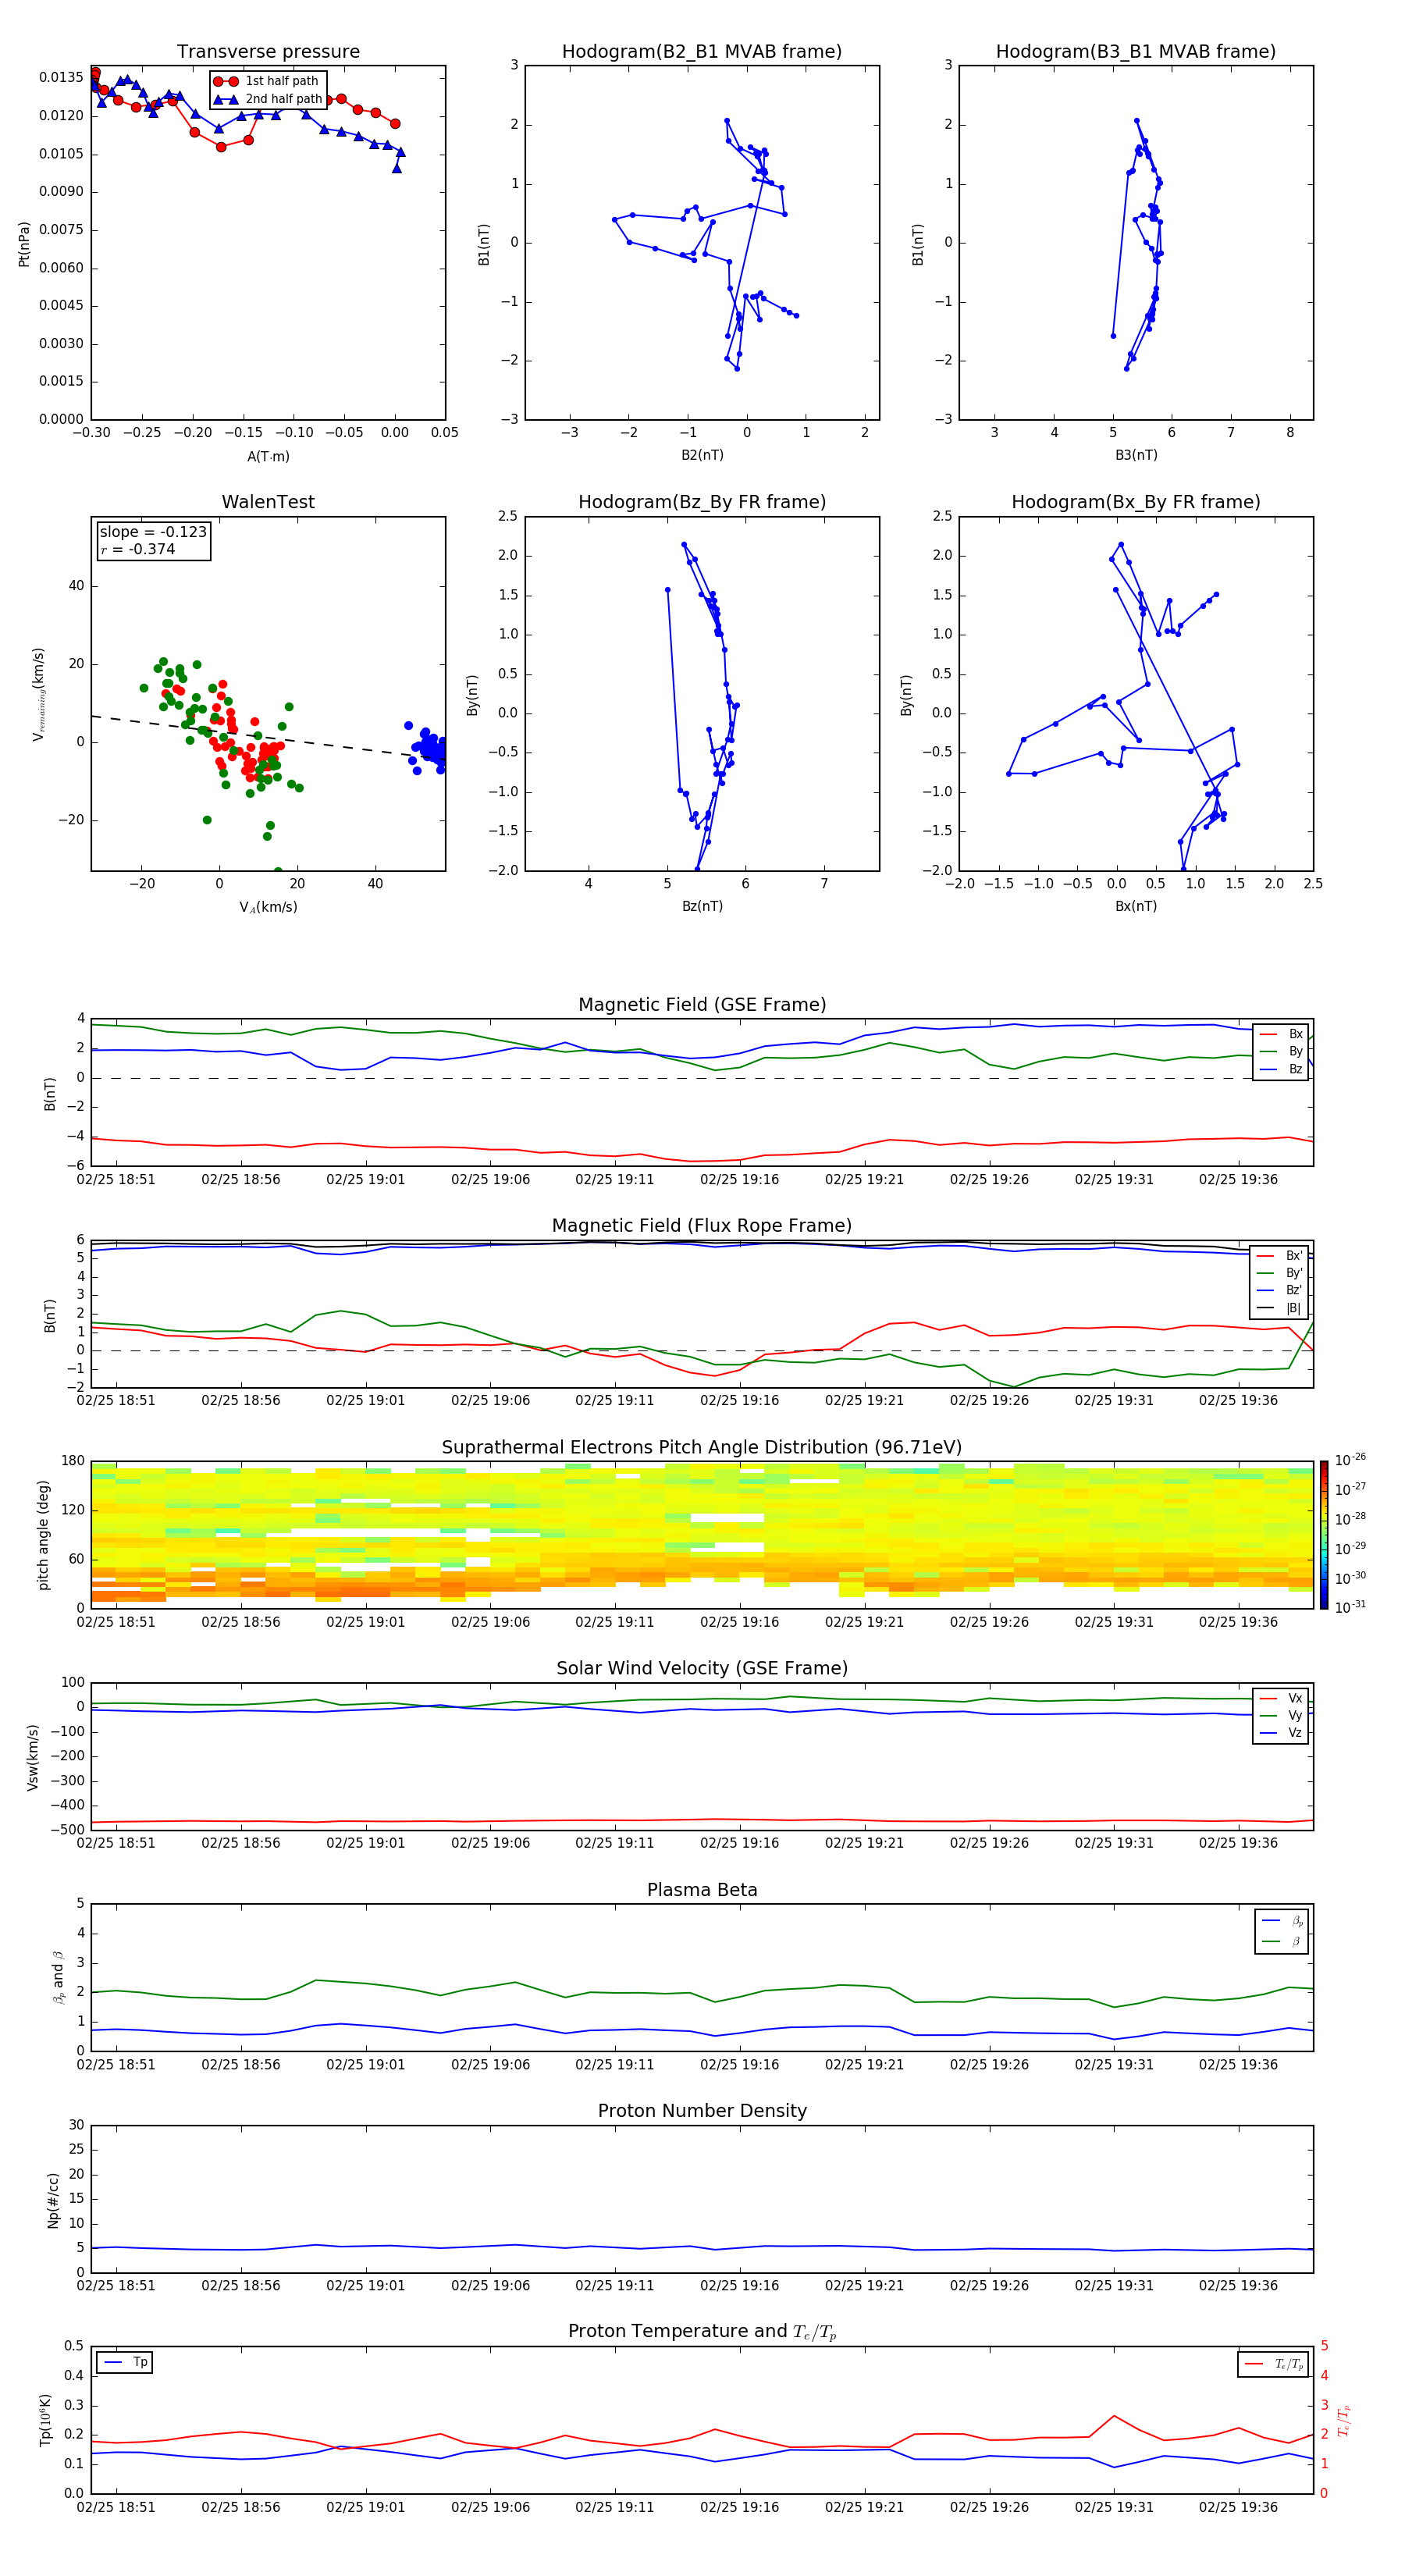This screenshot has height=2576, width=1405.
Task: Click the 'Magnetic Field (Flux Rope Frame)' title
Action: coord(702,1226)
